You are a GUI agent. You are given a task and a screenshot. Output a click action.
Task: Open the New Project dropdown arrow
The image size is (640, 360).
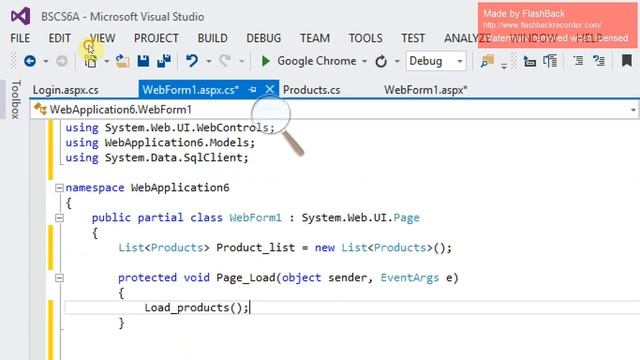click(106, 62)
